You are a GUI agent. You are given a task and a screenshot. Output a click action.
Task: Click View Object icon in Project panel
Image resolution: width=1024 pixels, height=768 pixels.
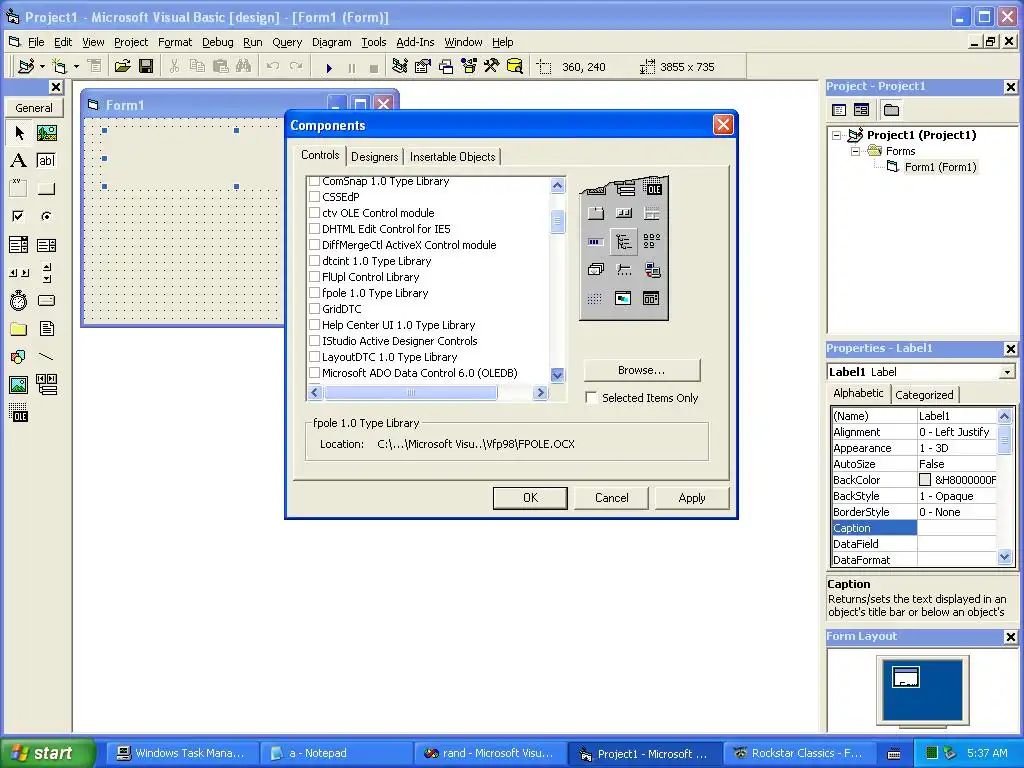tap(862, 110)
